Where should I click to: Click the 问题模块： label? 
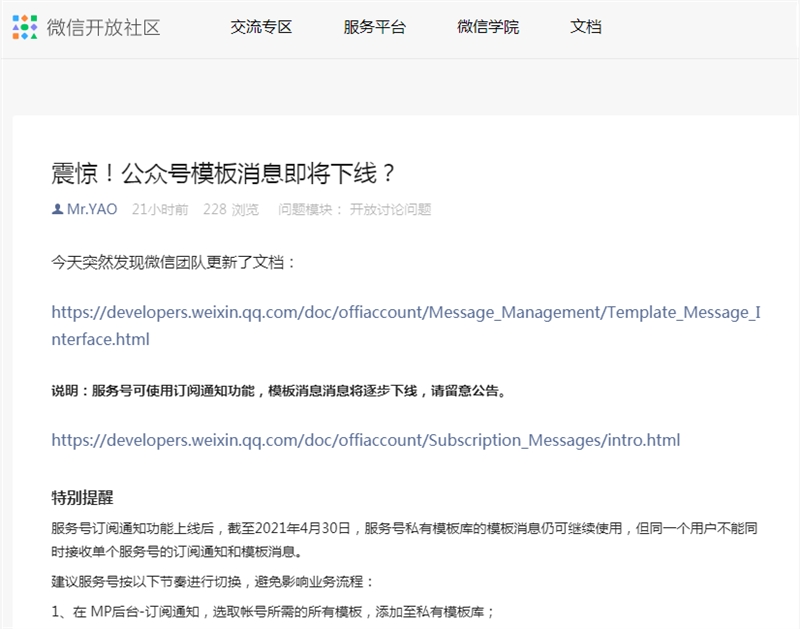tap(310, 209)
